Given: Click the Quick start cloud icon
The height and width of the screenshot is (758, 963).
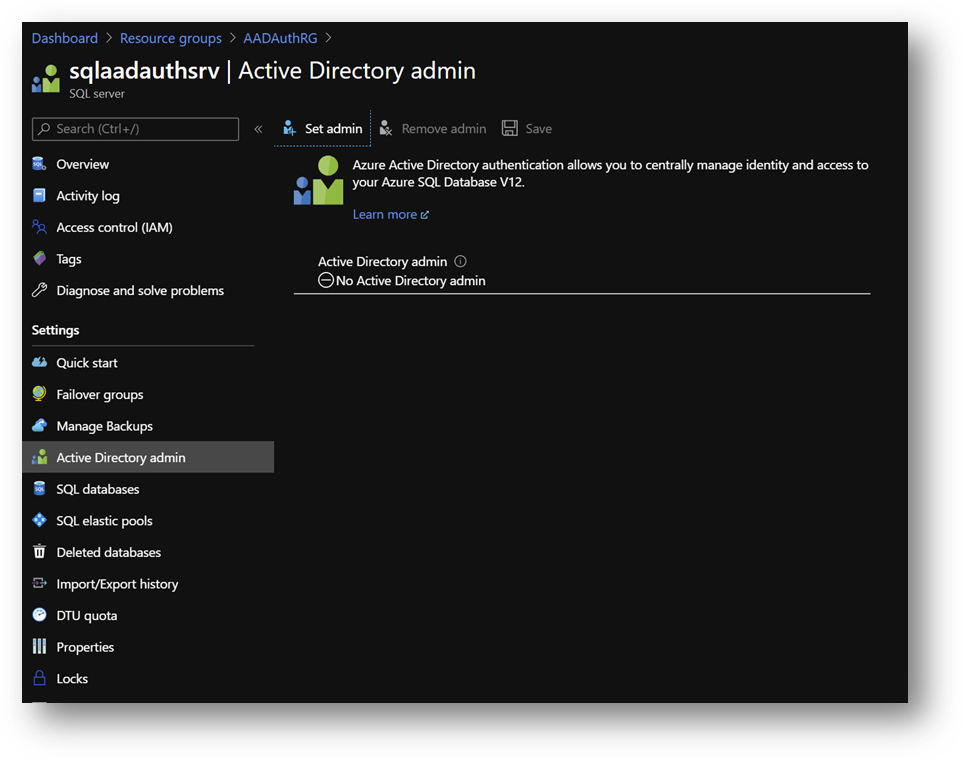Looking at the screenshot, I should 39,362.
